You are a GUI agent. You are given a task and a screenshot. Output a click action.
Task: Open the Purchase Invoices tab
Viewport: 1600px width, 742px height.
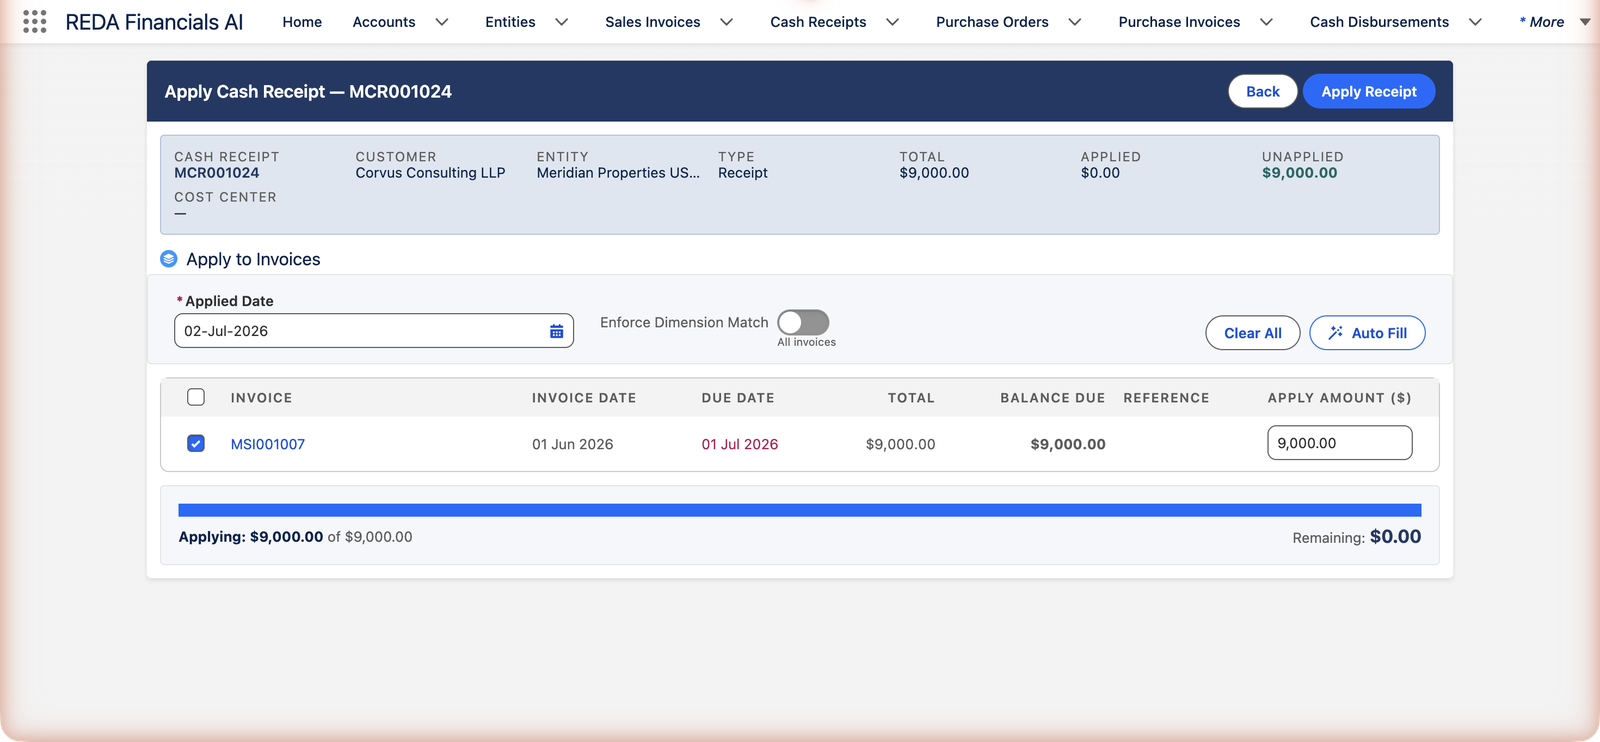click(1179, 22)
